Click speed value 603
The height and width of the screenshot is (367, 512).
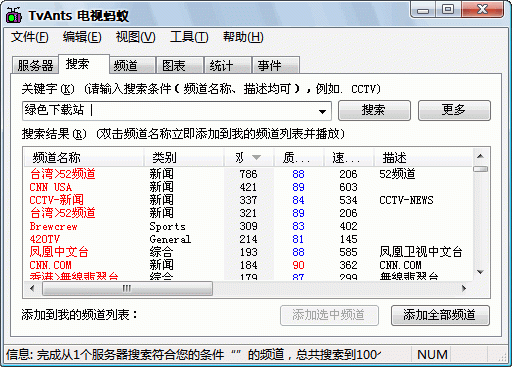[x=348, y=187]
